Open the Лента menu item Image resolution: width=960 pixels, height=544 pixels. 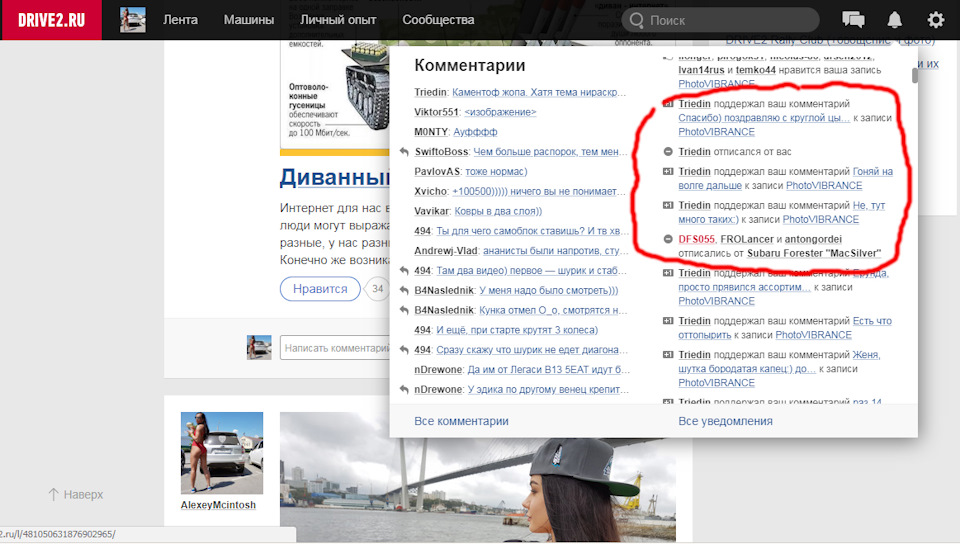180,20
